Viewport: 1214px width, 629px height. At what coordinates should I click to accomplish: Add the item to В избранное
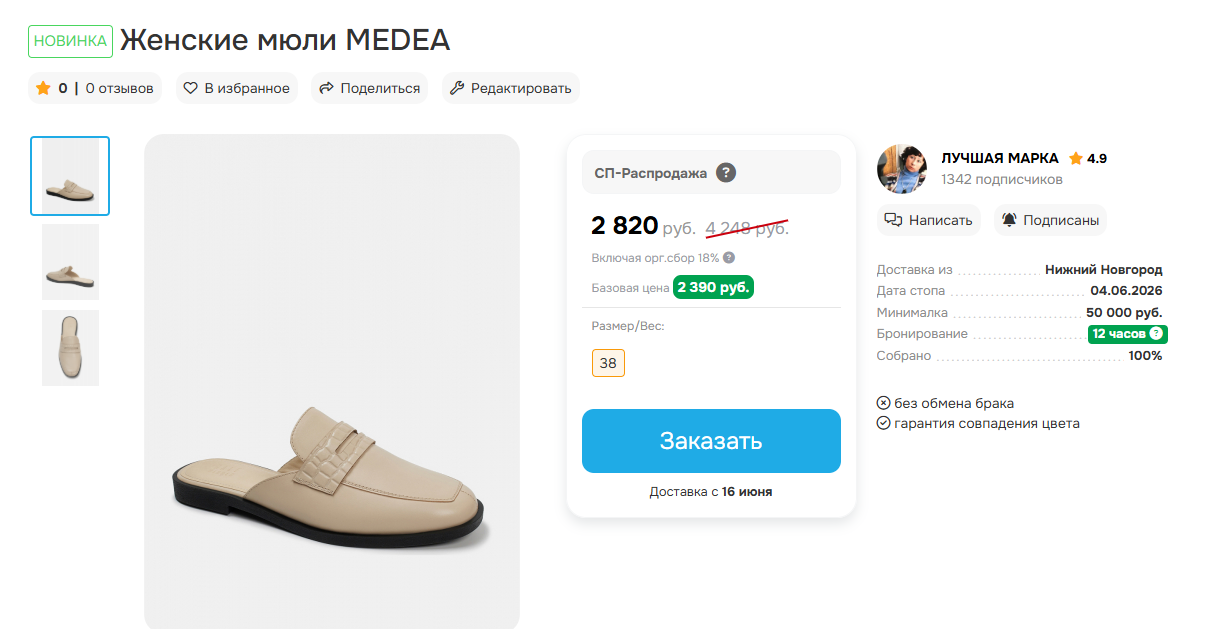(237, 88)
